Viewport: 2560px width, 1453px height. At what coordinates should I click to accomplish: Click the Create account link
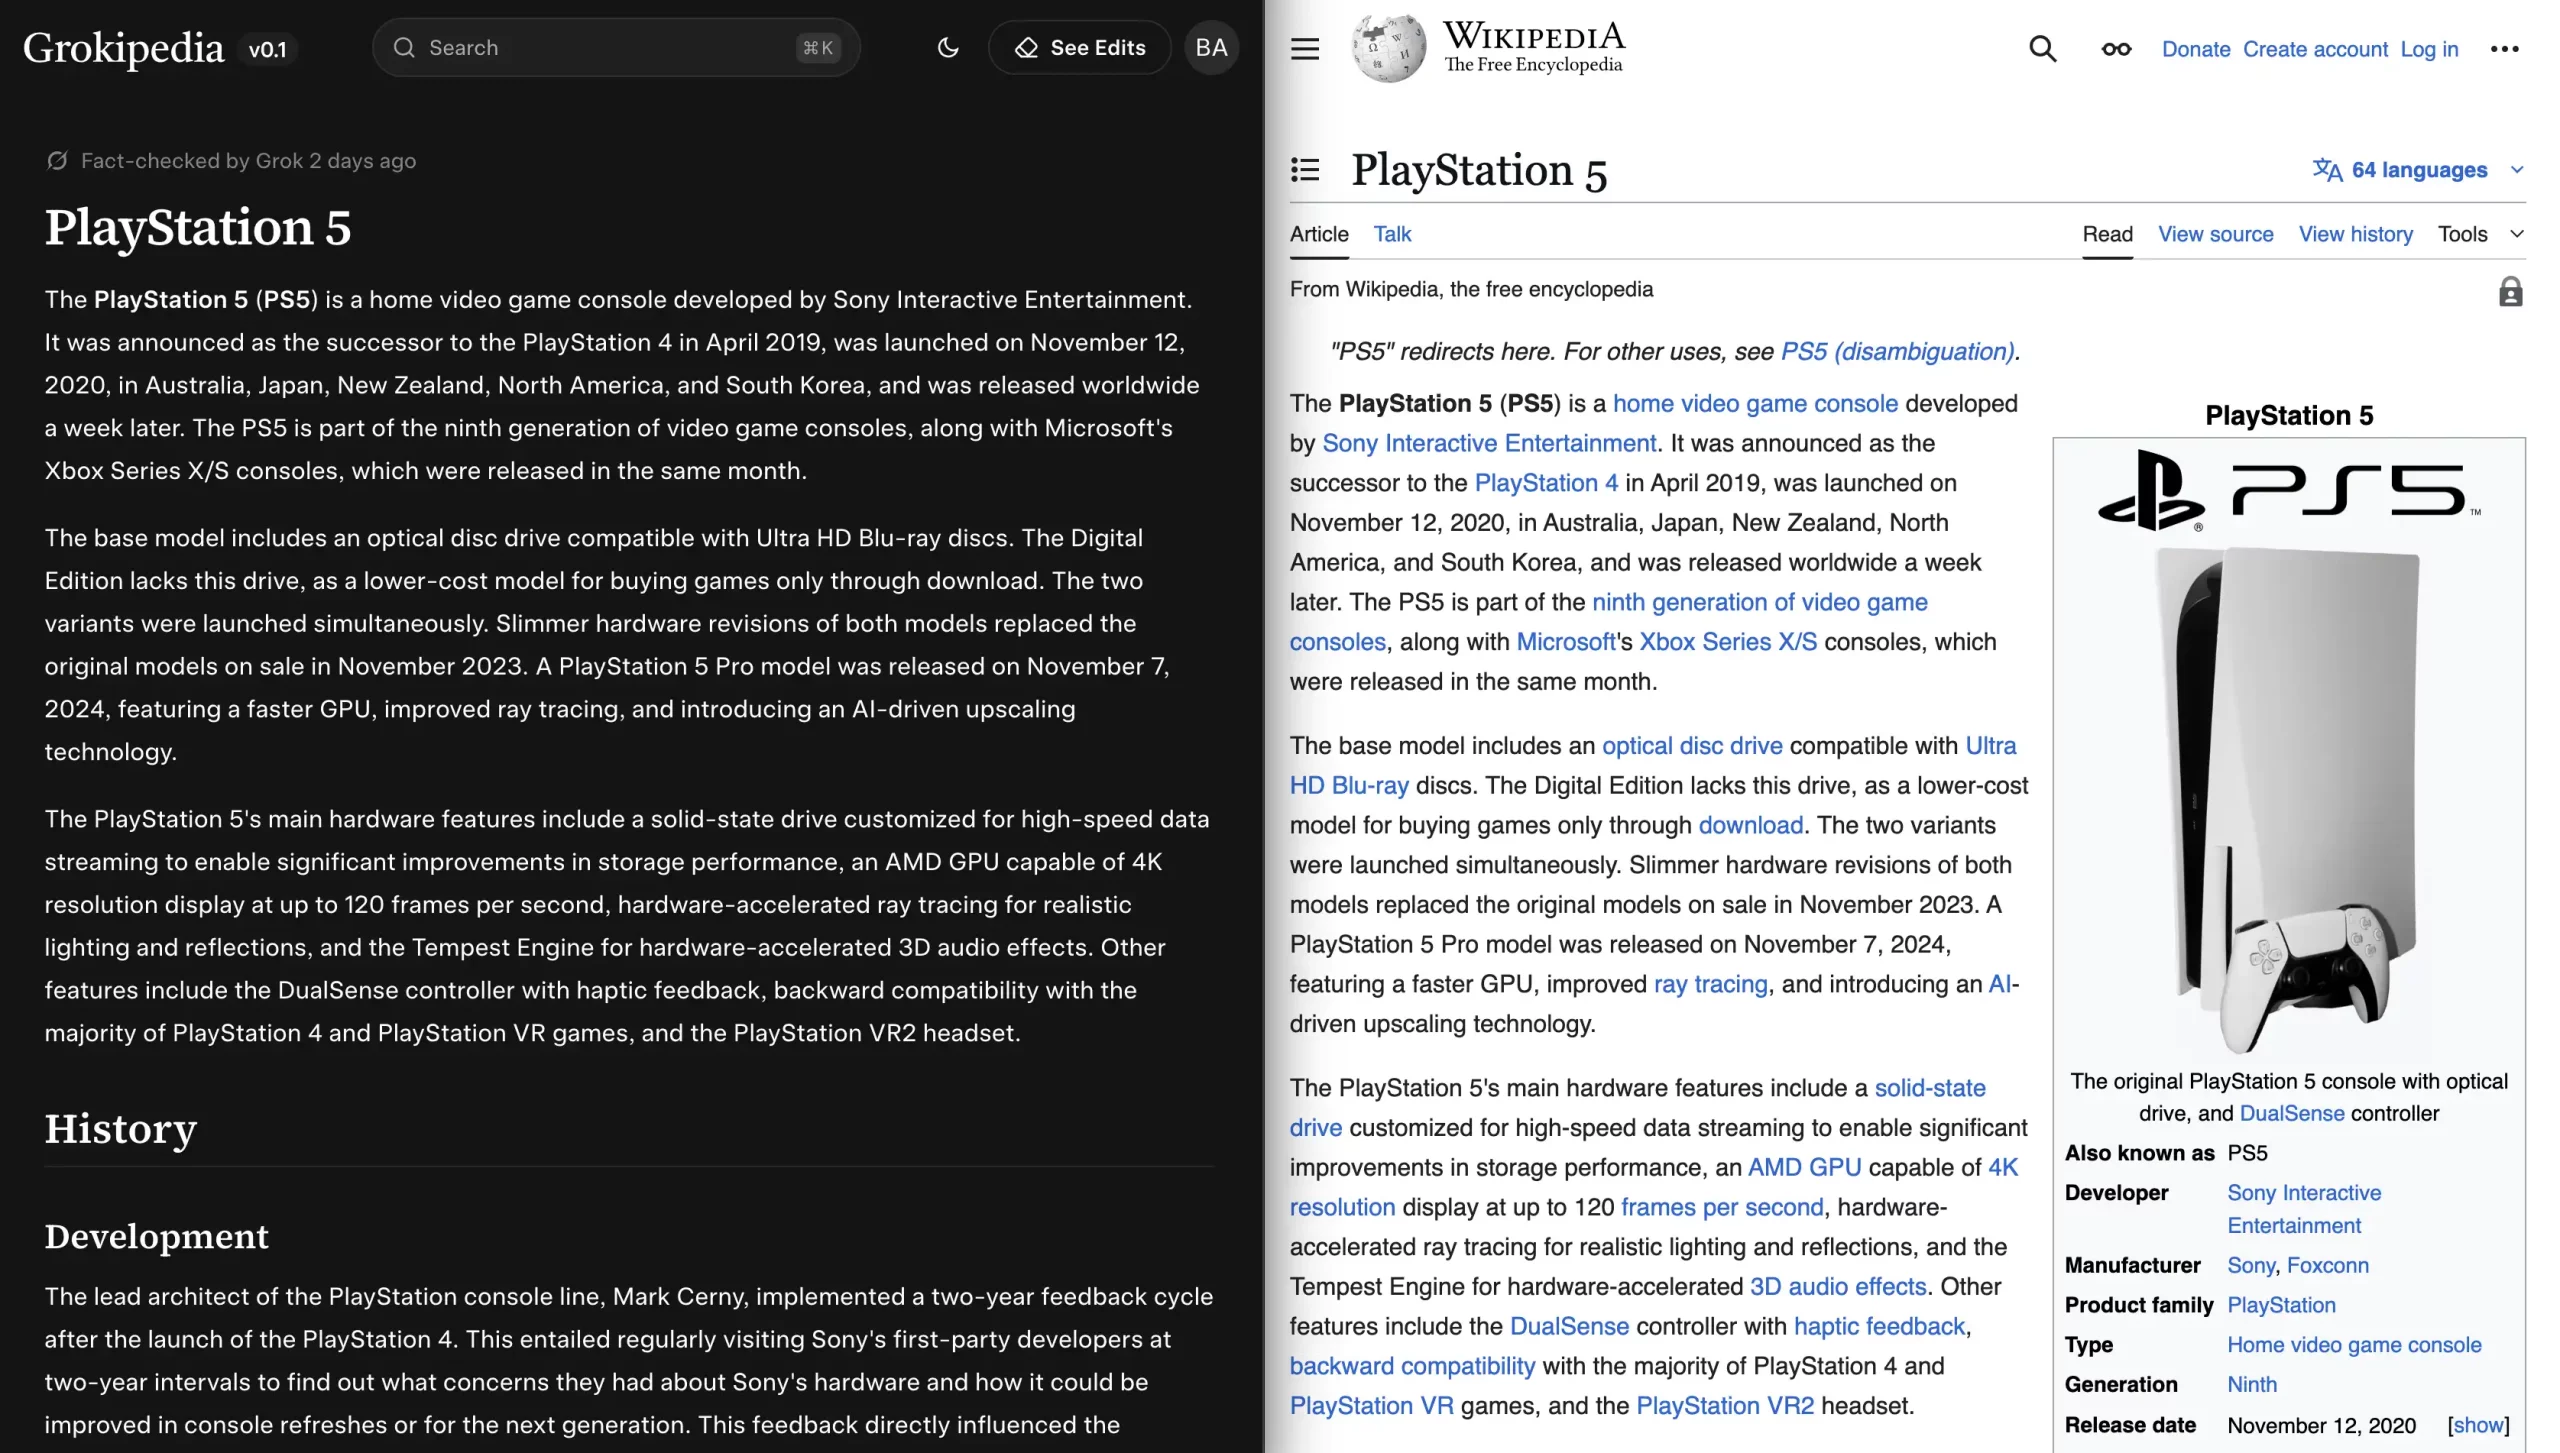(2315, 48)
